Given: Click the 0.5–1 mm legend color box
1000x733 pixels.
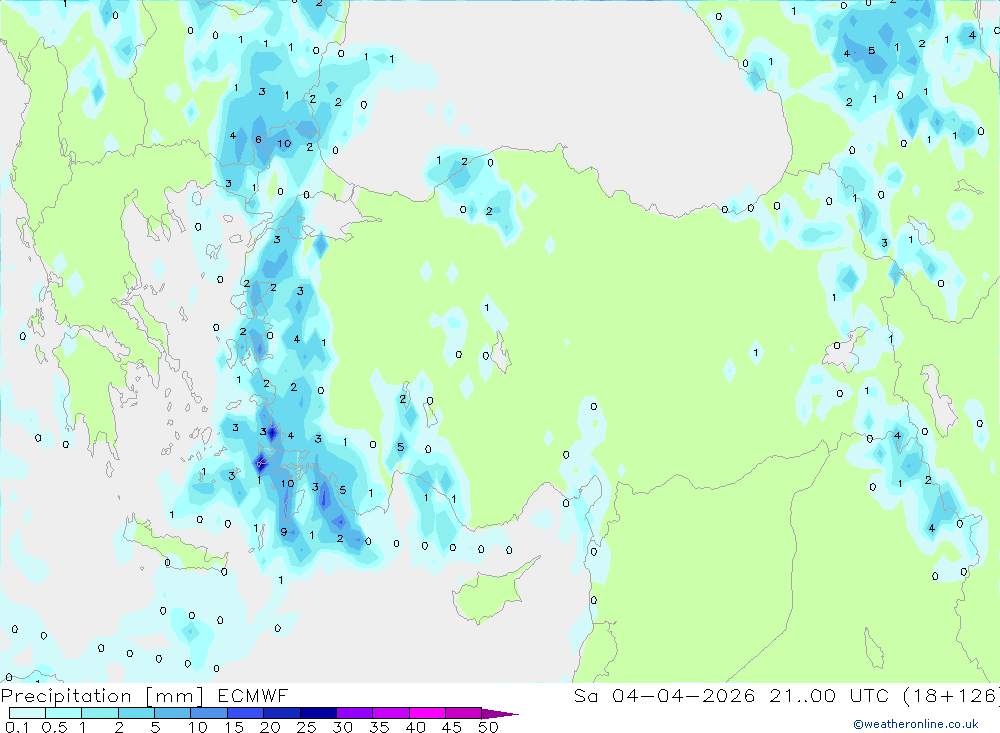Looking at the screenshot, I should coord(64,713).
